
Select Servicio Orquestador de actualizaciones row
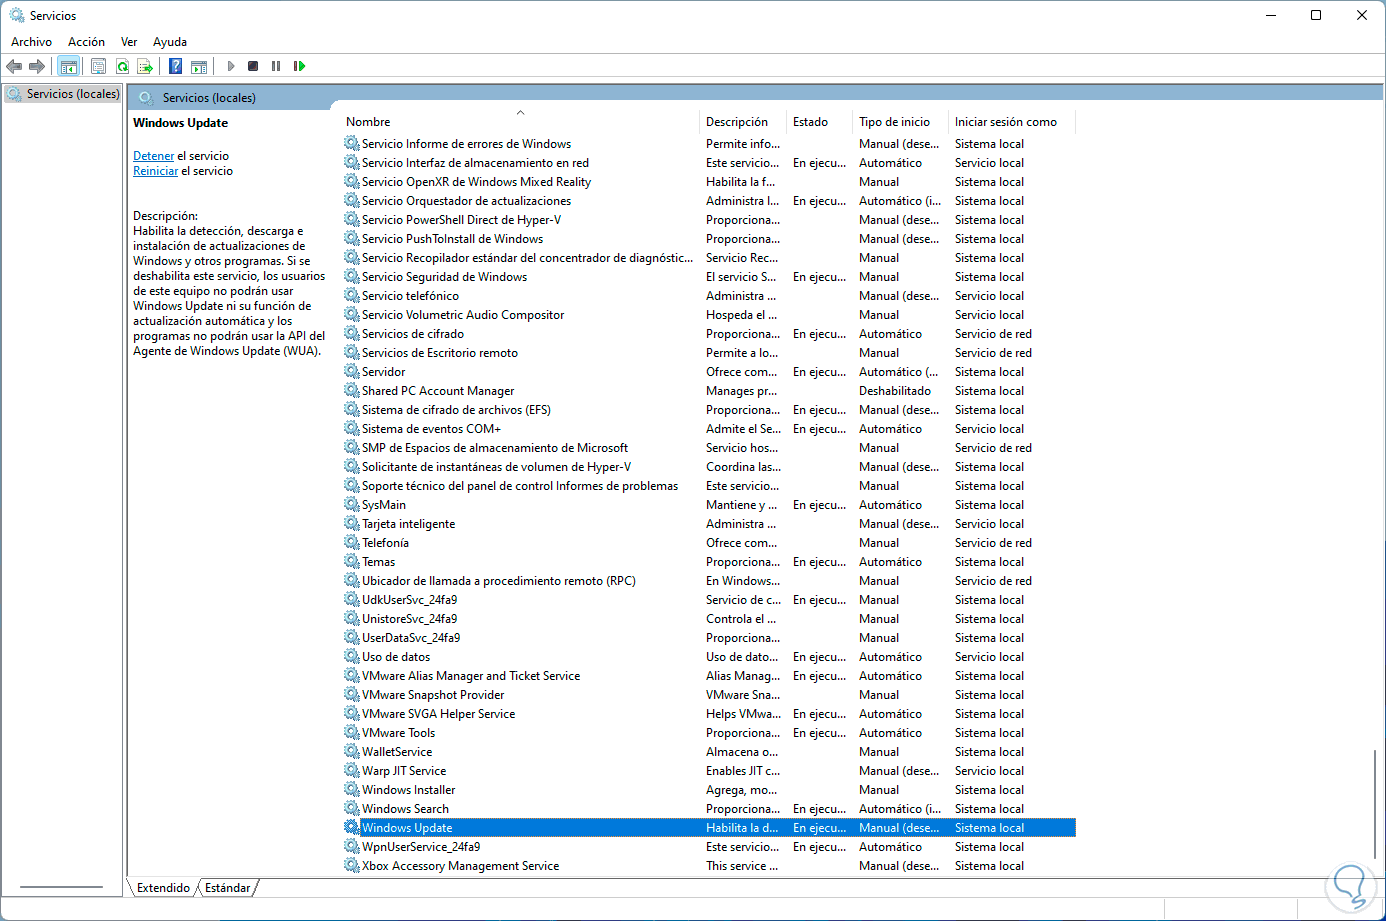click(709, 201)
